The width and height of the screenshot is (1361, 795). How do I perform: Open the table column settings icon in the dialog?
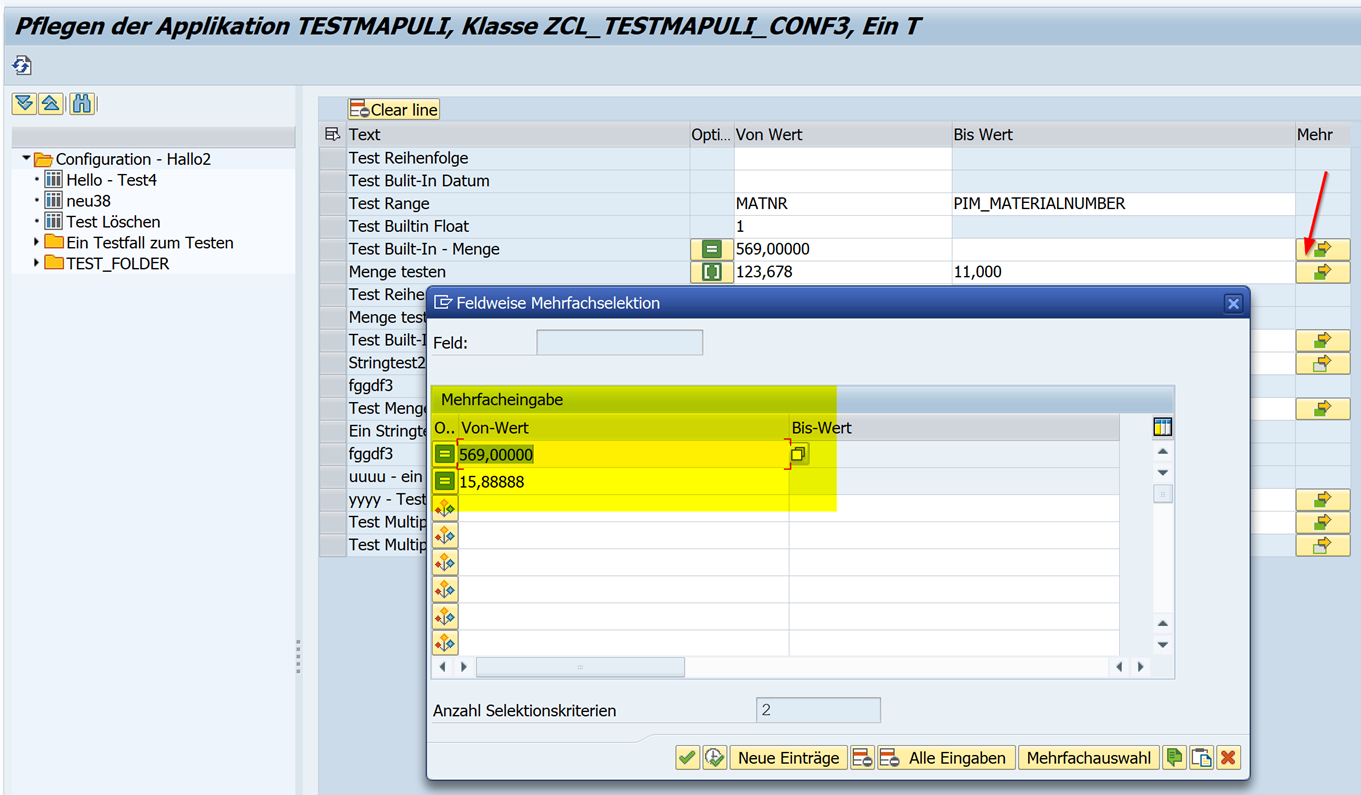[x=1162, y=428]
